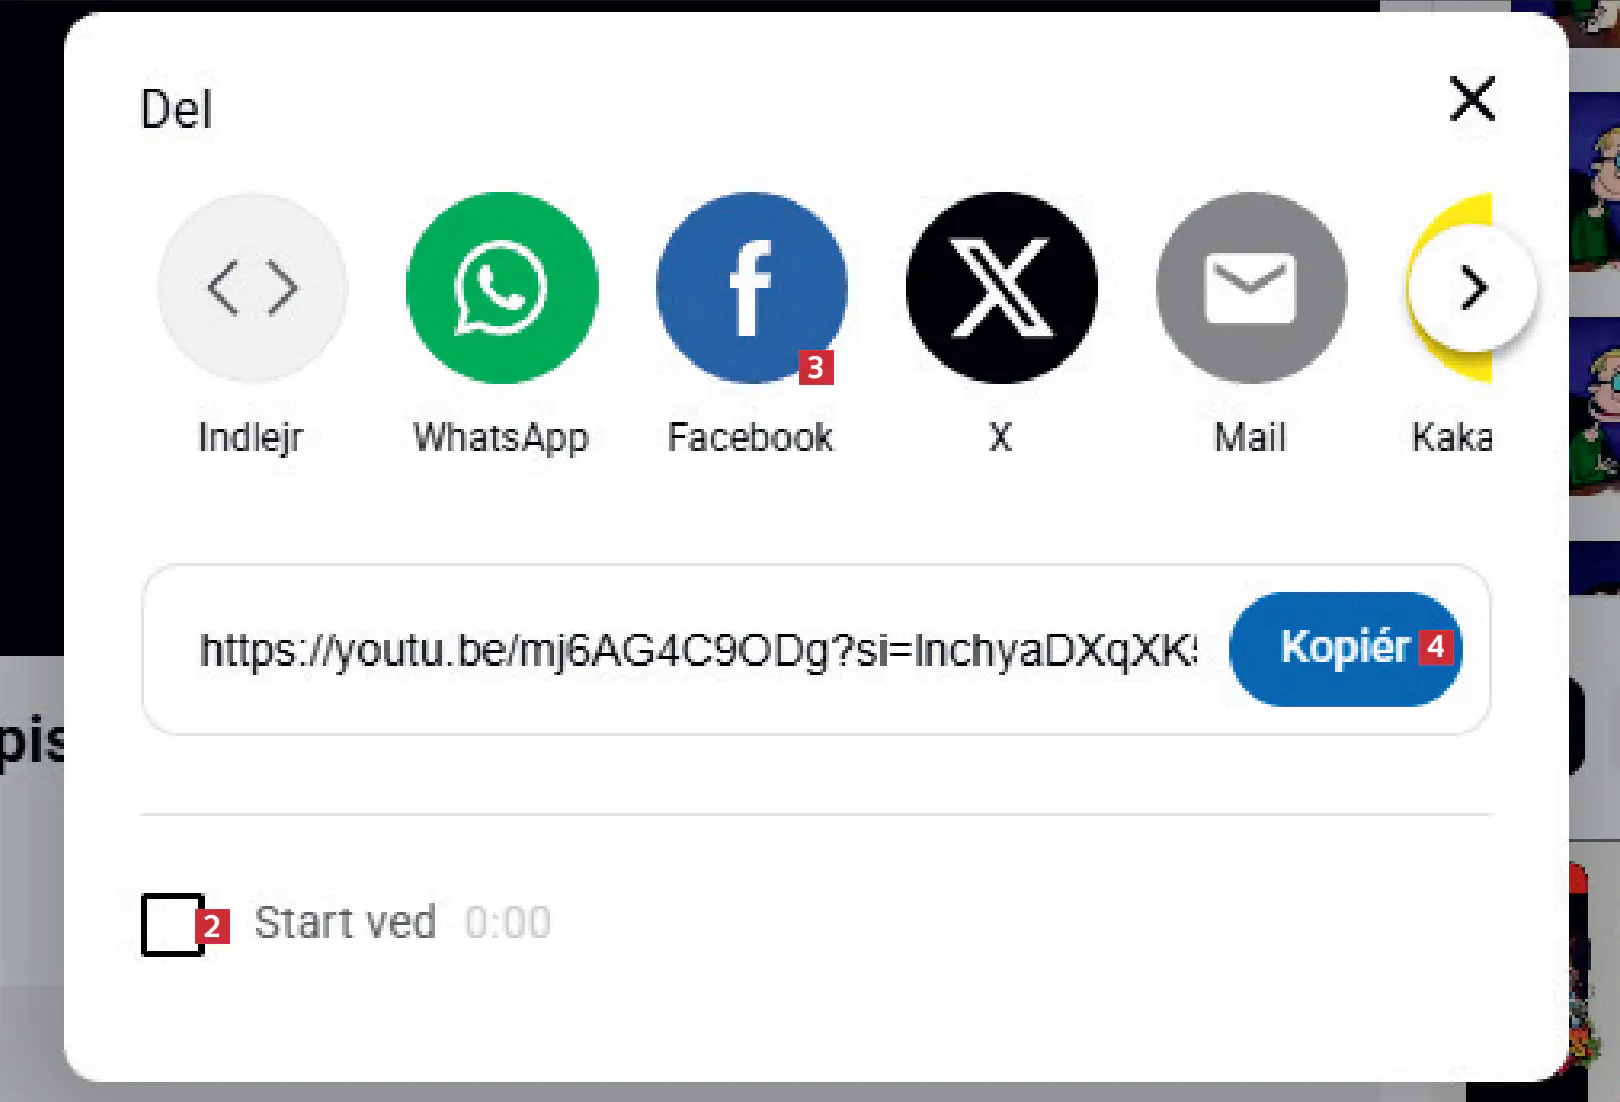Click the Start ved label text
The image size is (1620, 1102).
point(345,923)
